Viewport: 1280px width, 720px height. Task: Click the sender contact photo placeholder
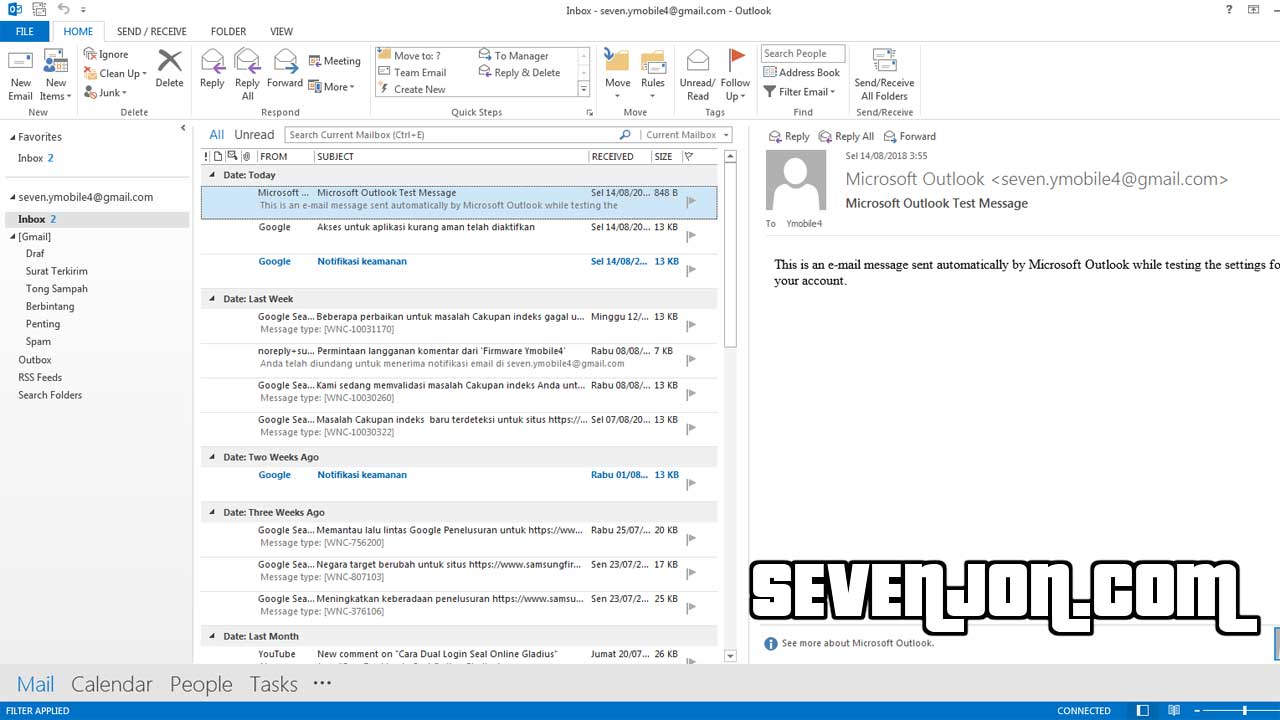(796, 180)
